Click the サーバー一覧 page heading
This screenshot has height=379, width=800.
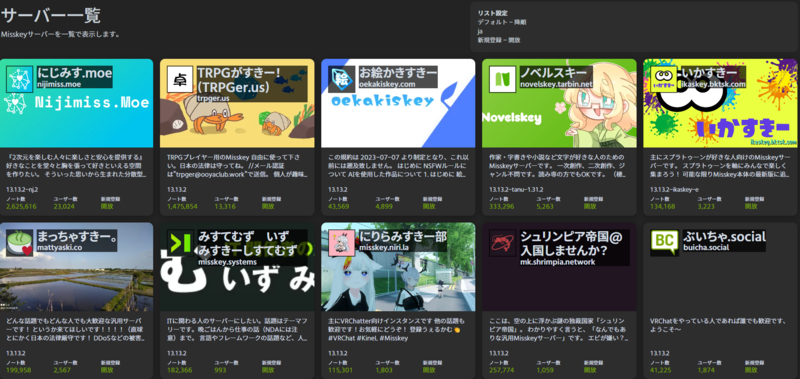pos(51,15)
